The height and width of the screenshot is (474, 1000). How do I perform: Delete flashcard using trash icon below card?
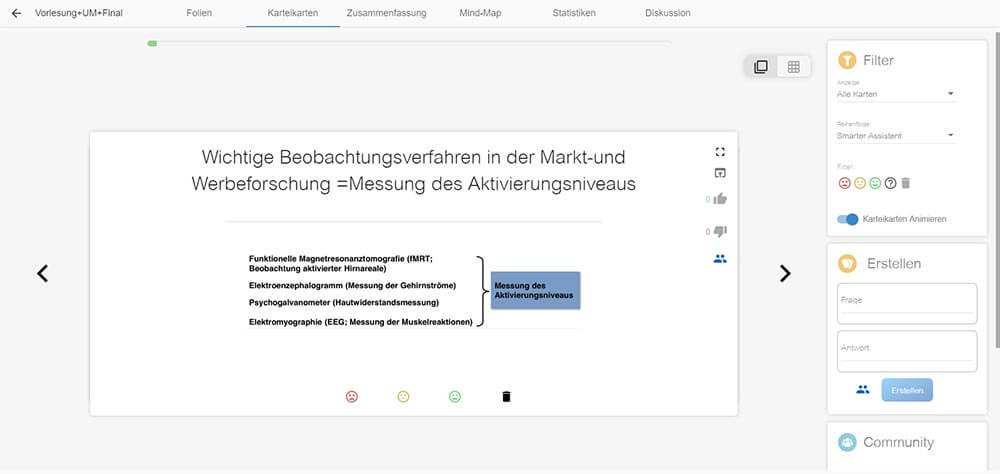coord(506,396)
